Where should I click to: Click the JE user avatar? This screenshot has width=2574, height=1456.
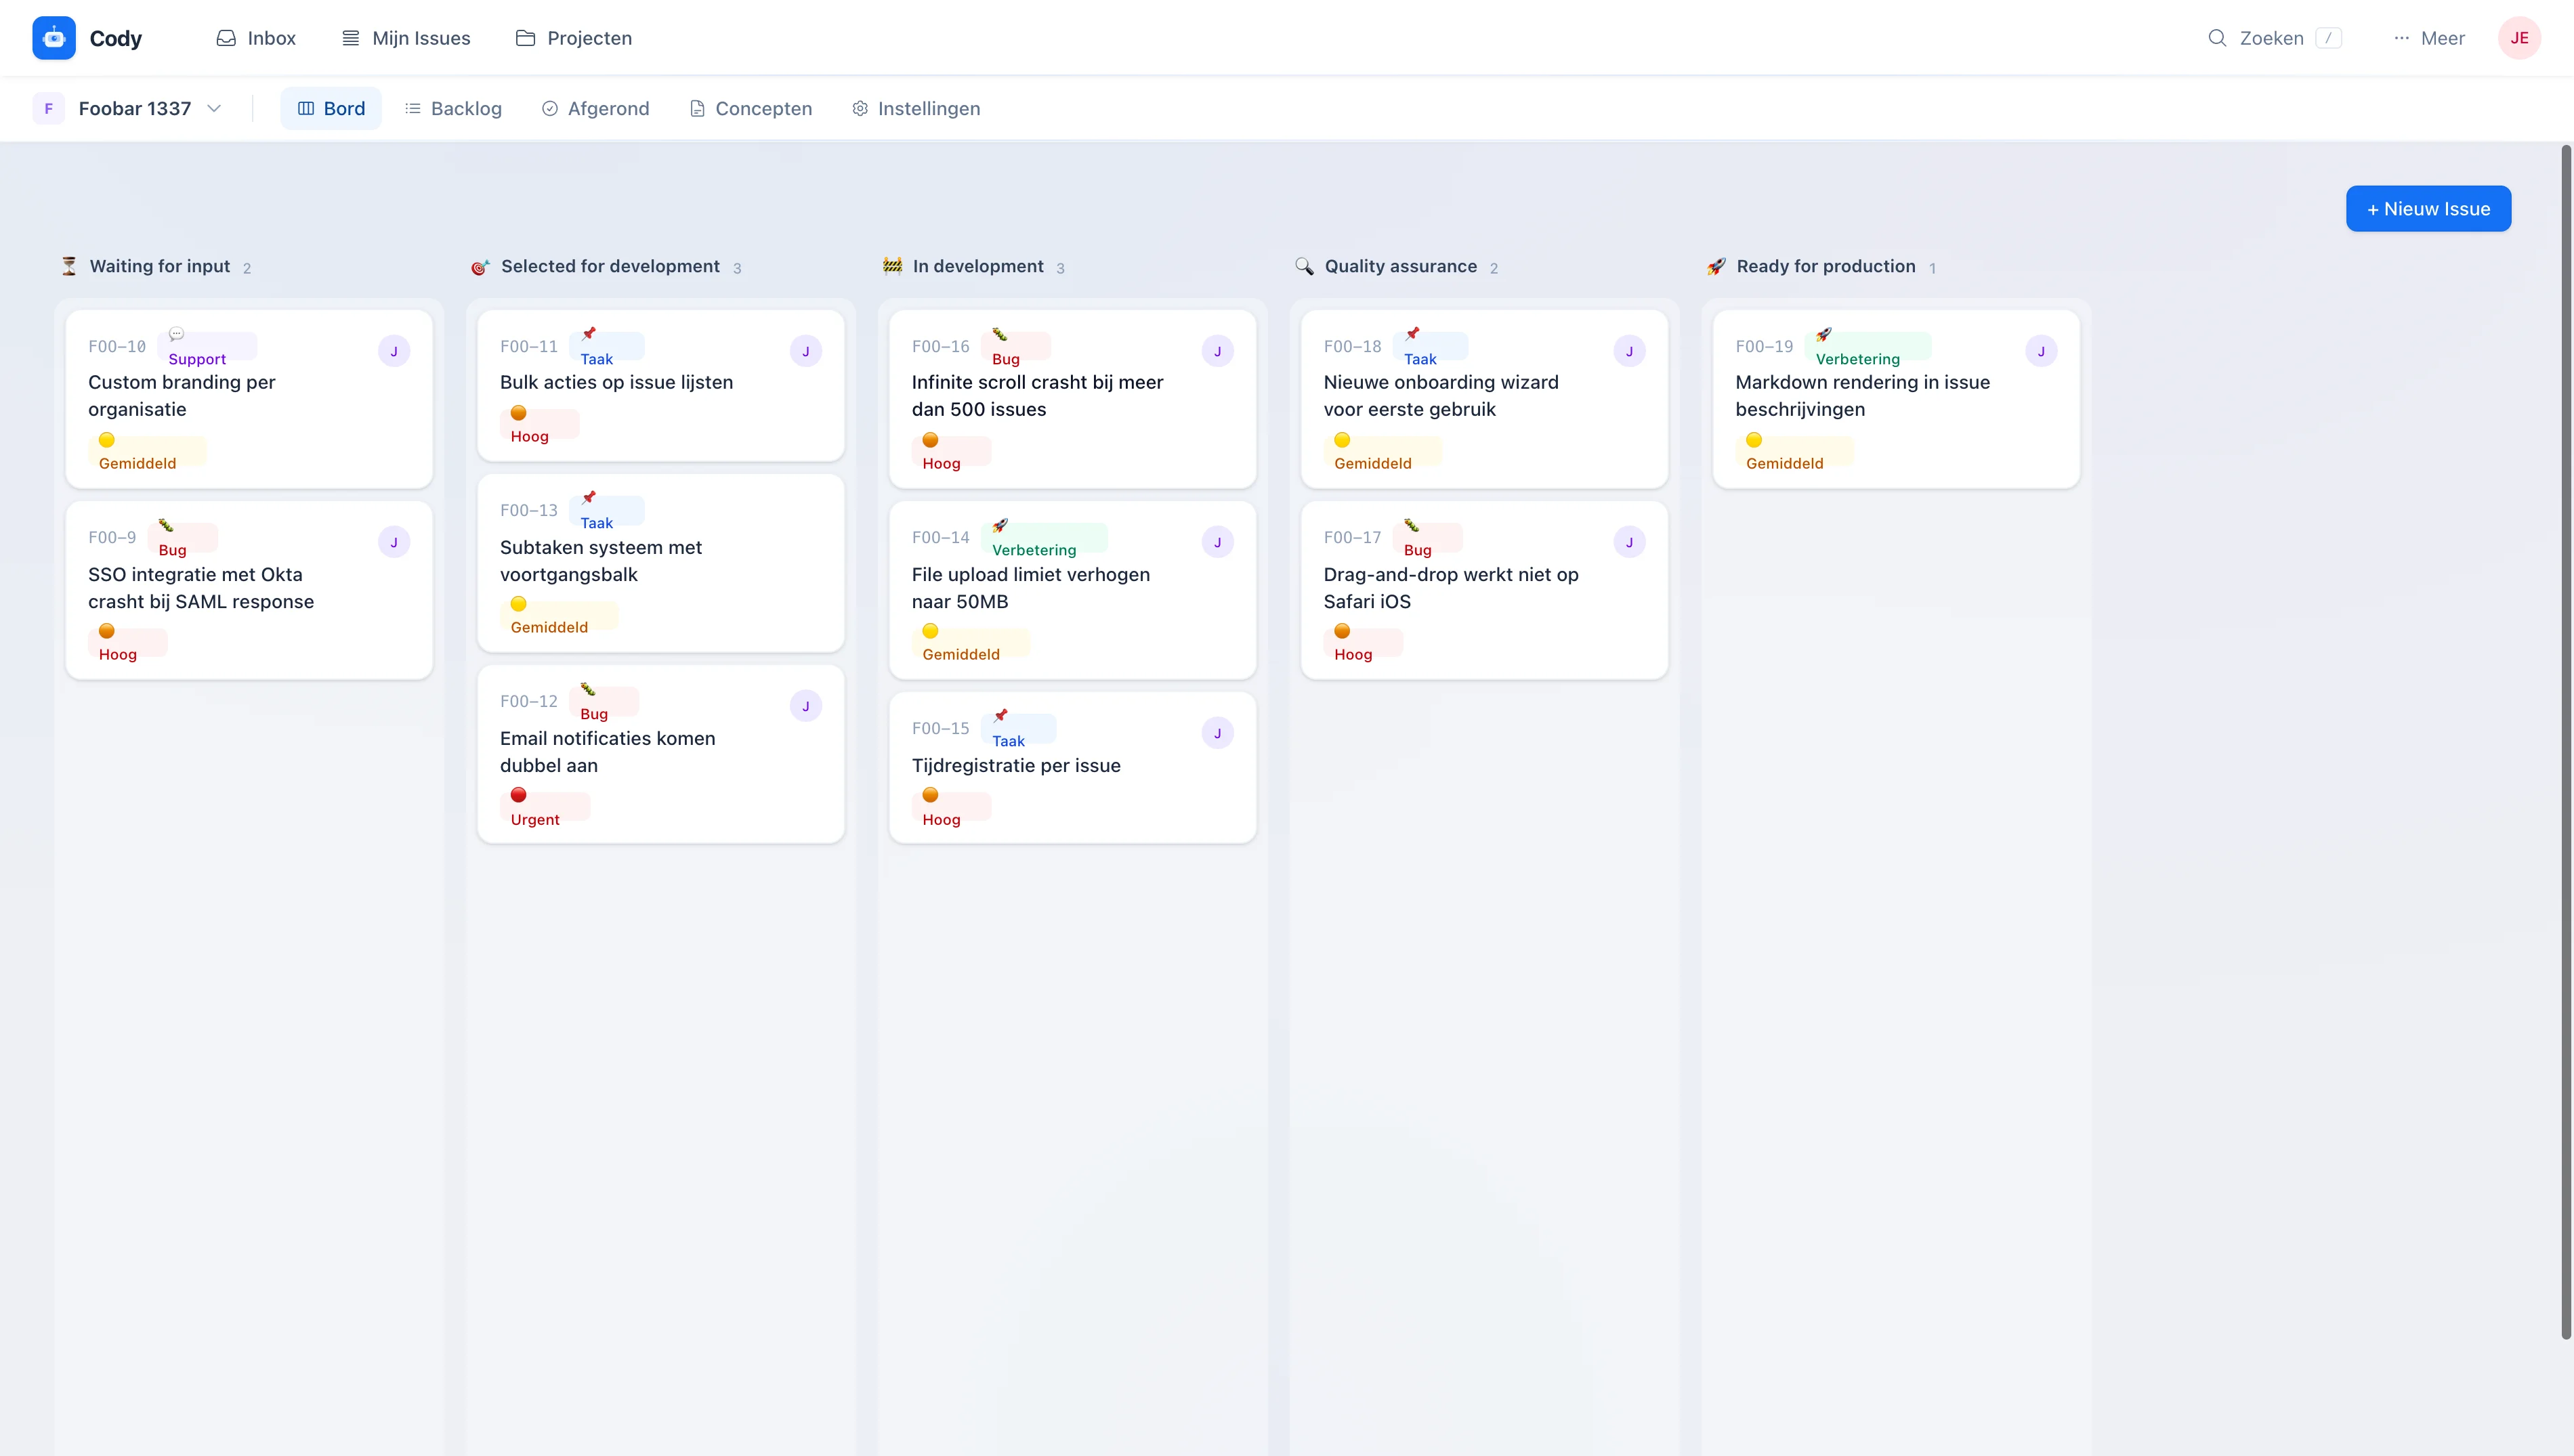point(2518,38)
